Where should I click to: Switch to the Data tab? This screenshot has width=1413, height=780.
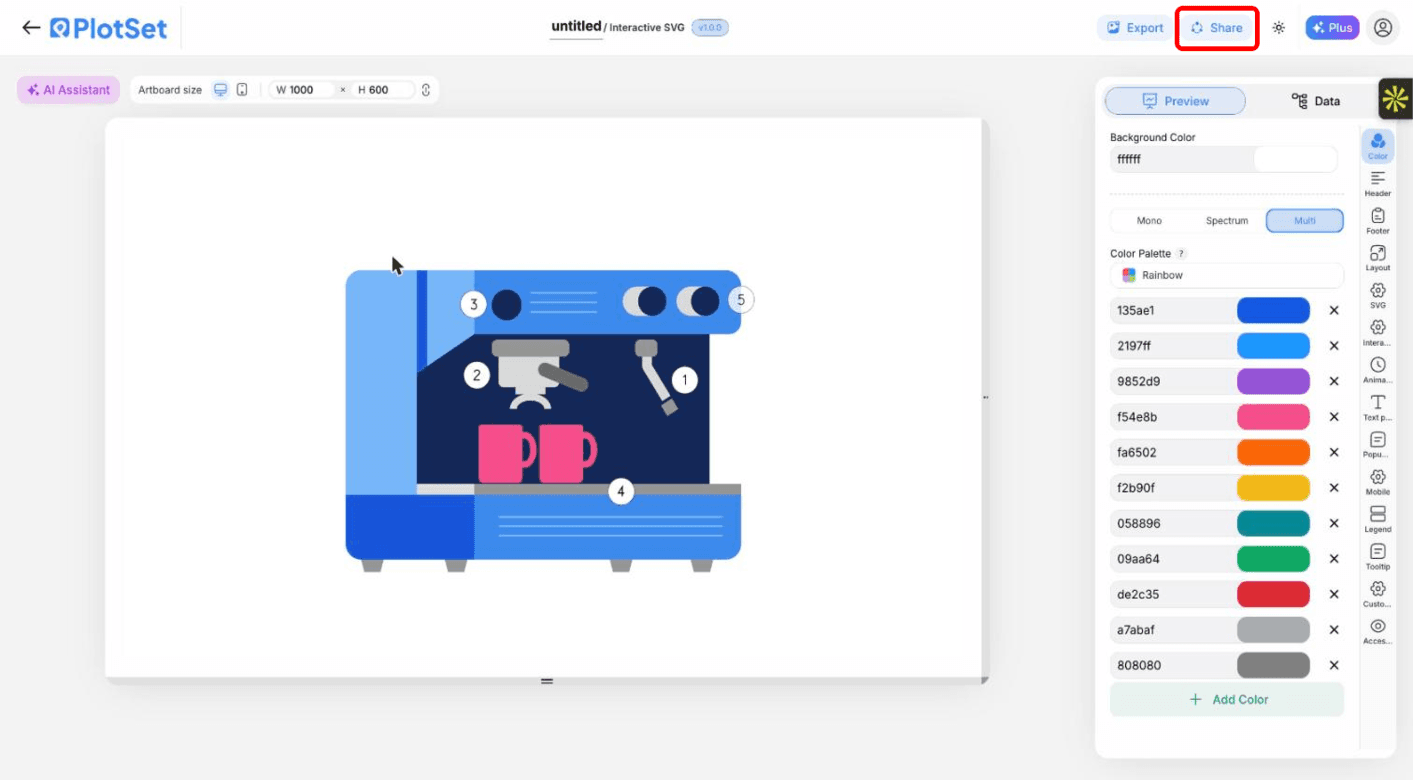click(x=1315, y=101)
